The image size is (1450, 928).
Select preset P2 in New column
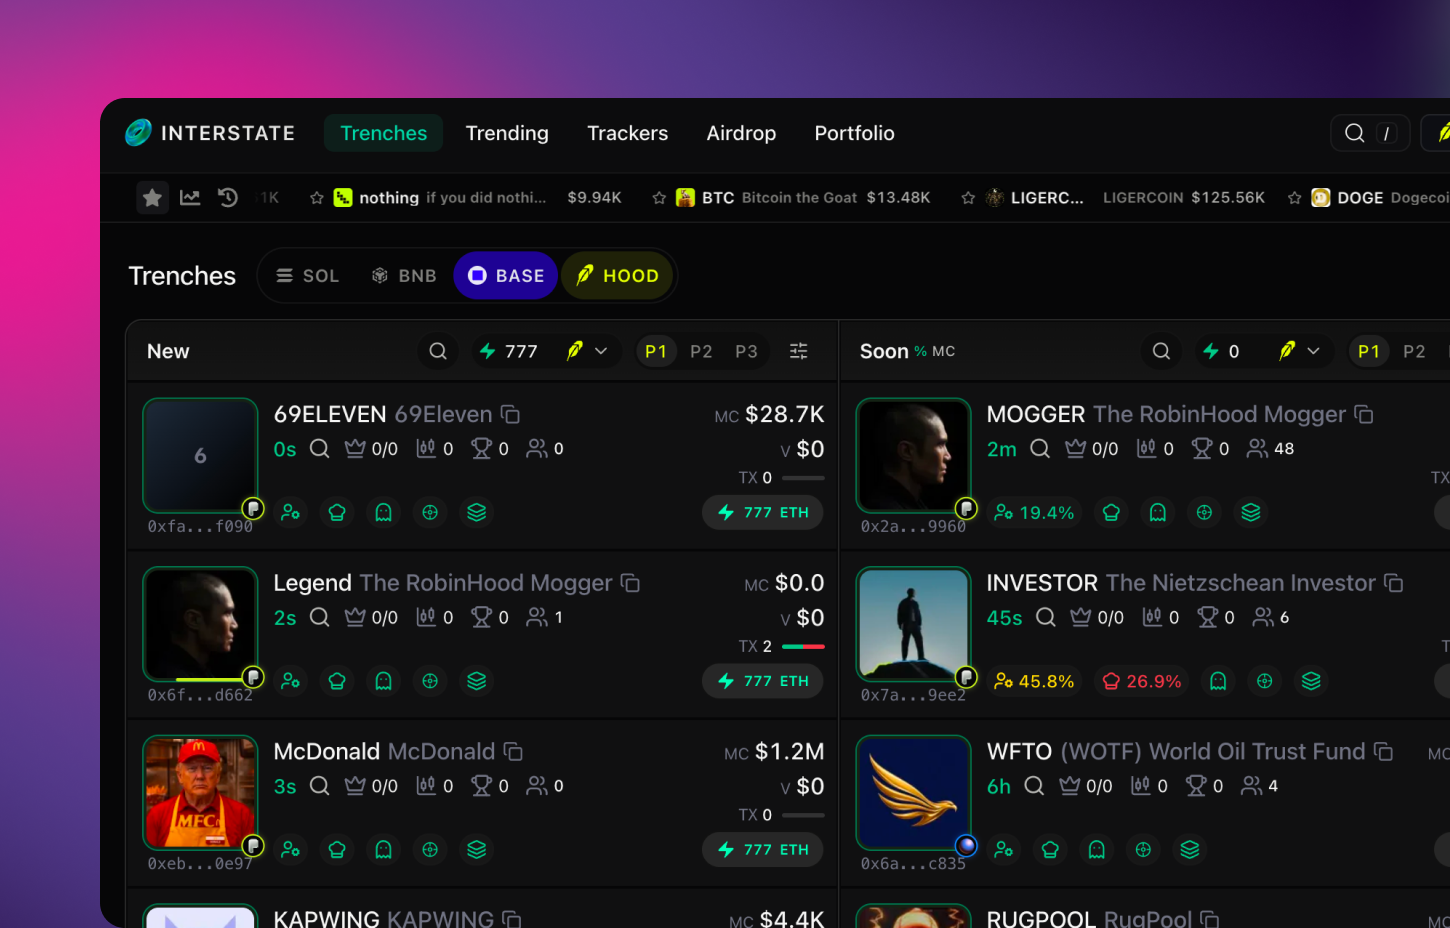click(701, 351)
